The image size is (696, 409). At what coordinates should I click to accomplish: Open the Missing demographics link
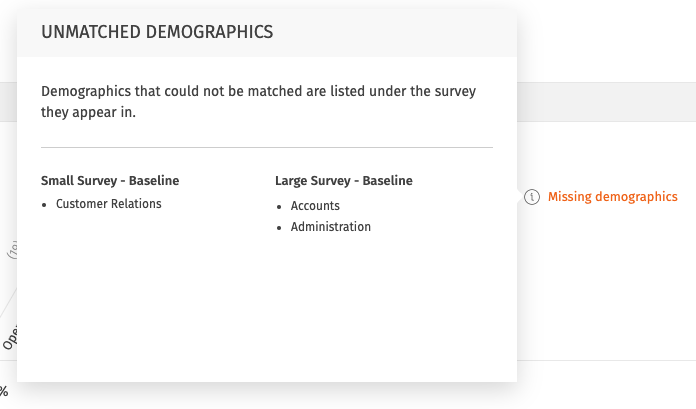[x=612, y=197]
